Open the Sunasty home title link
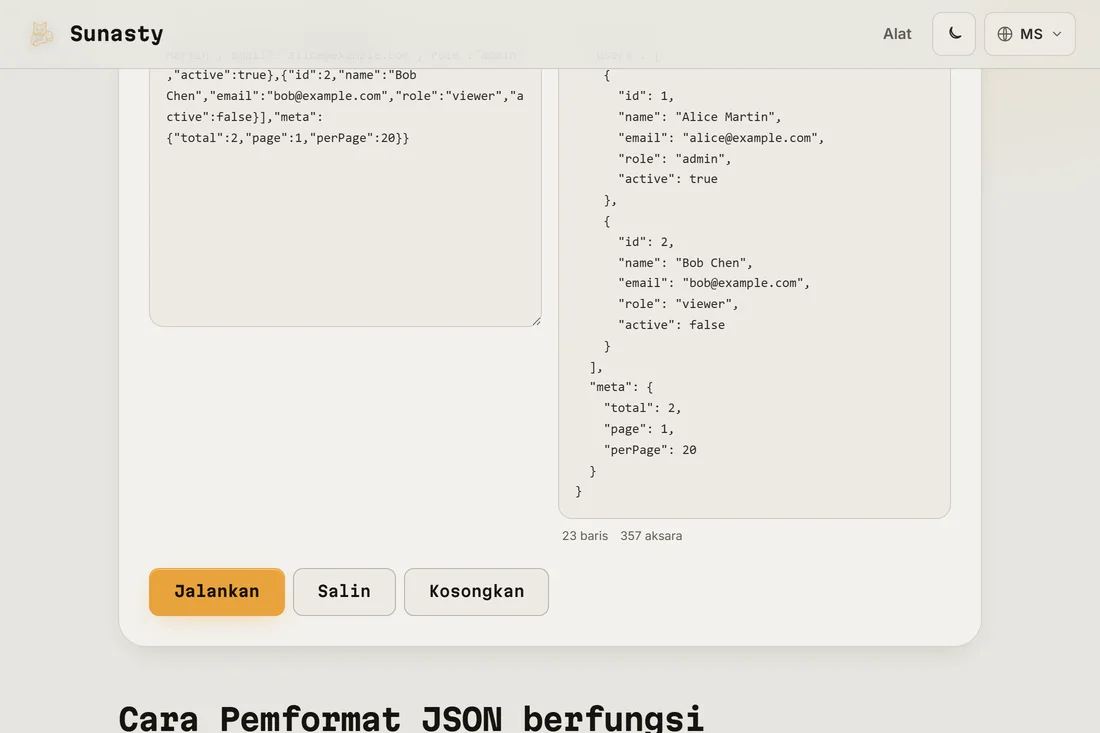Viewport: 1100px width, 733px height. [116, 34]
